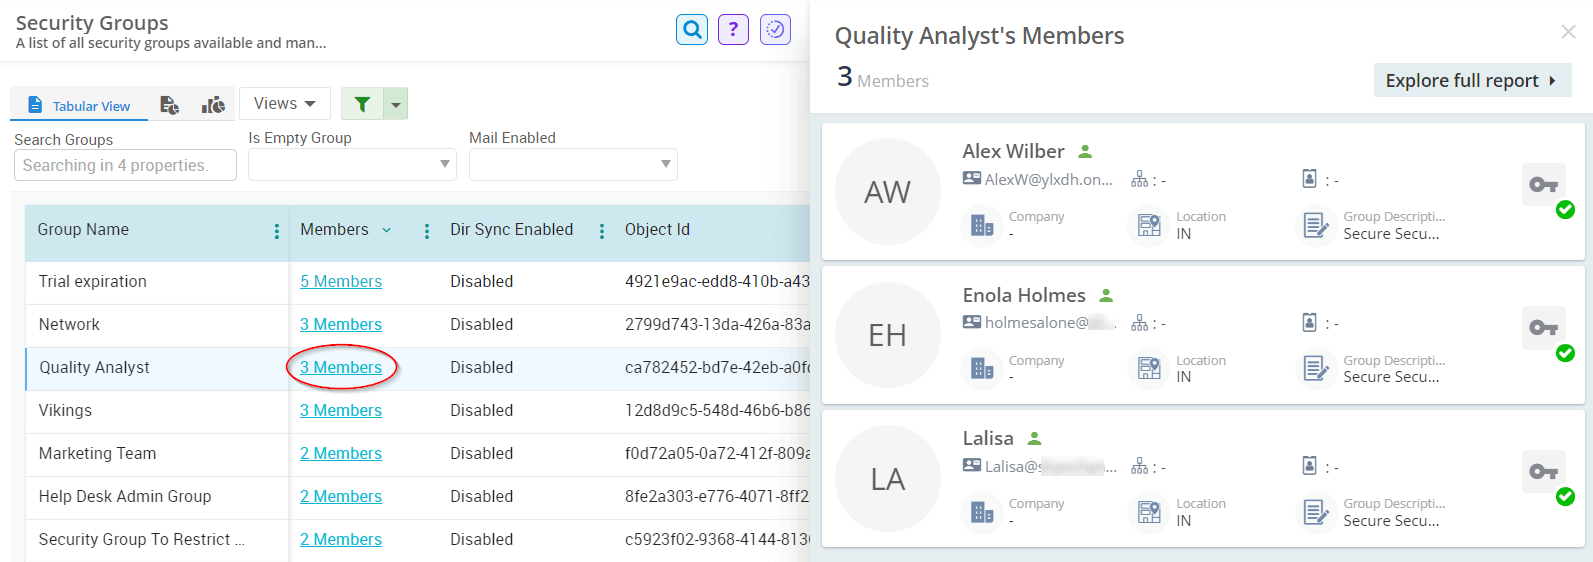Click Enola Holmes's EH avatar

point(887,335)
